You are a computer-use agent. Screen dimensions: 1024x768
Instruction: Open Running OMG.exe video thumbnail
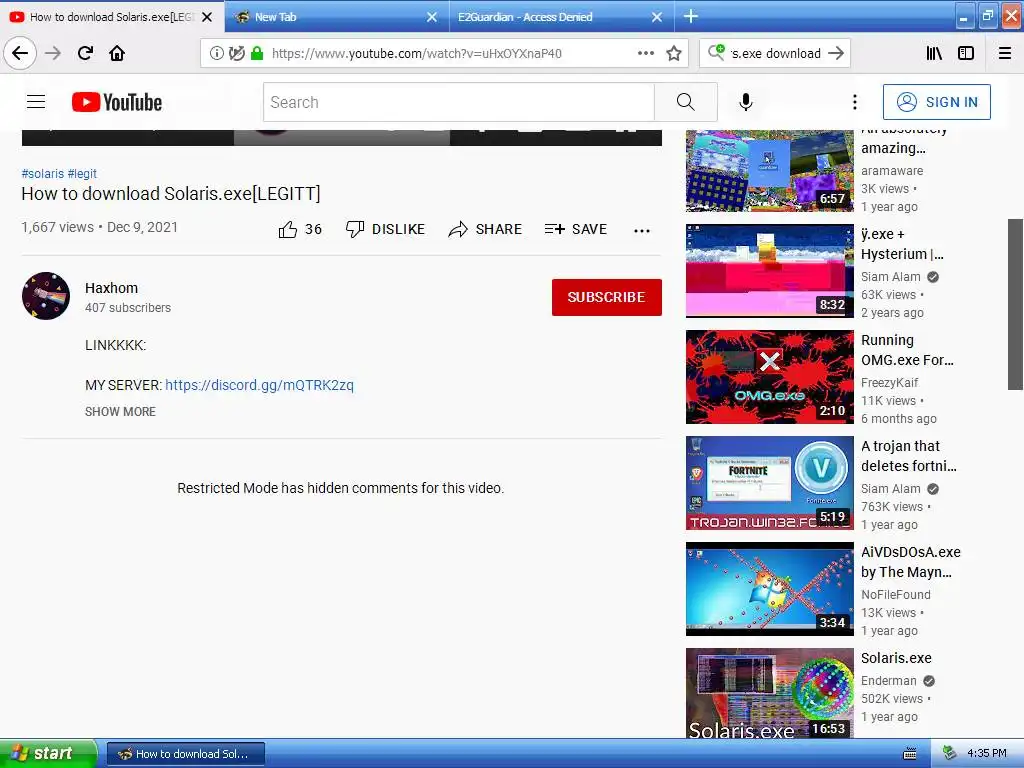coord(769,377)
